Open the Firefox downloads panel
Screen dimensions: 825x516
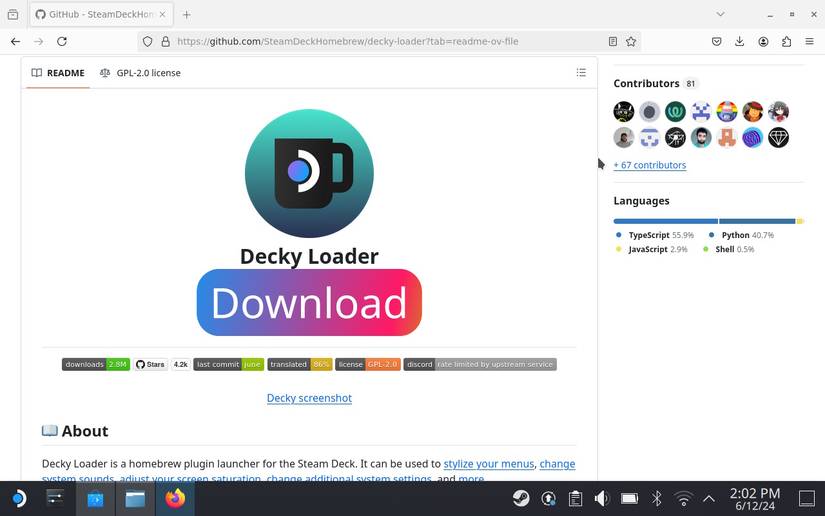point(740,41)
